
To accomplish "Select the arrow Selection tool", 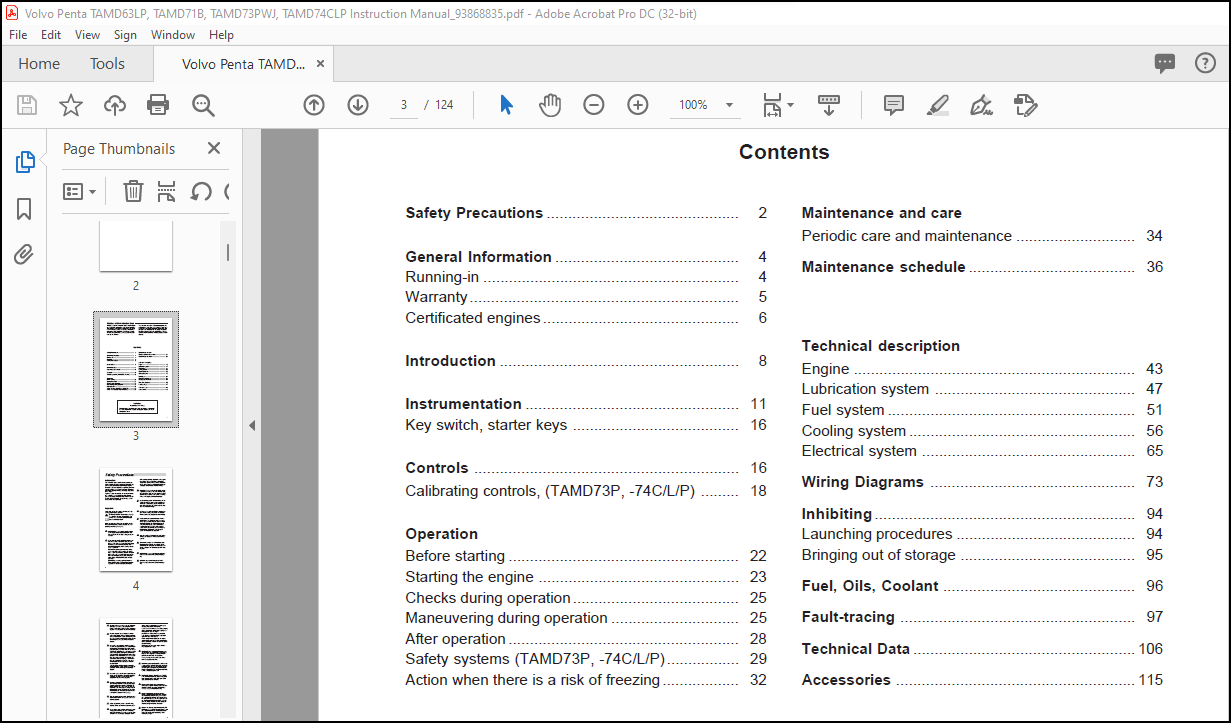I will (x=506, y=105).
